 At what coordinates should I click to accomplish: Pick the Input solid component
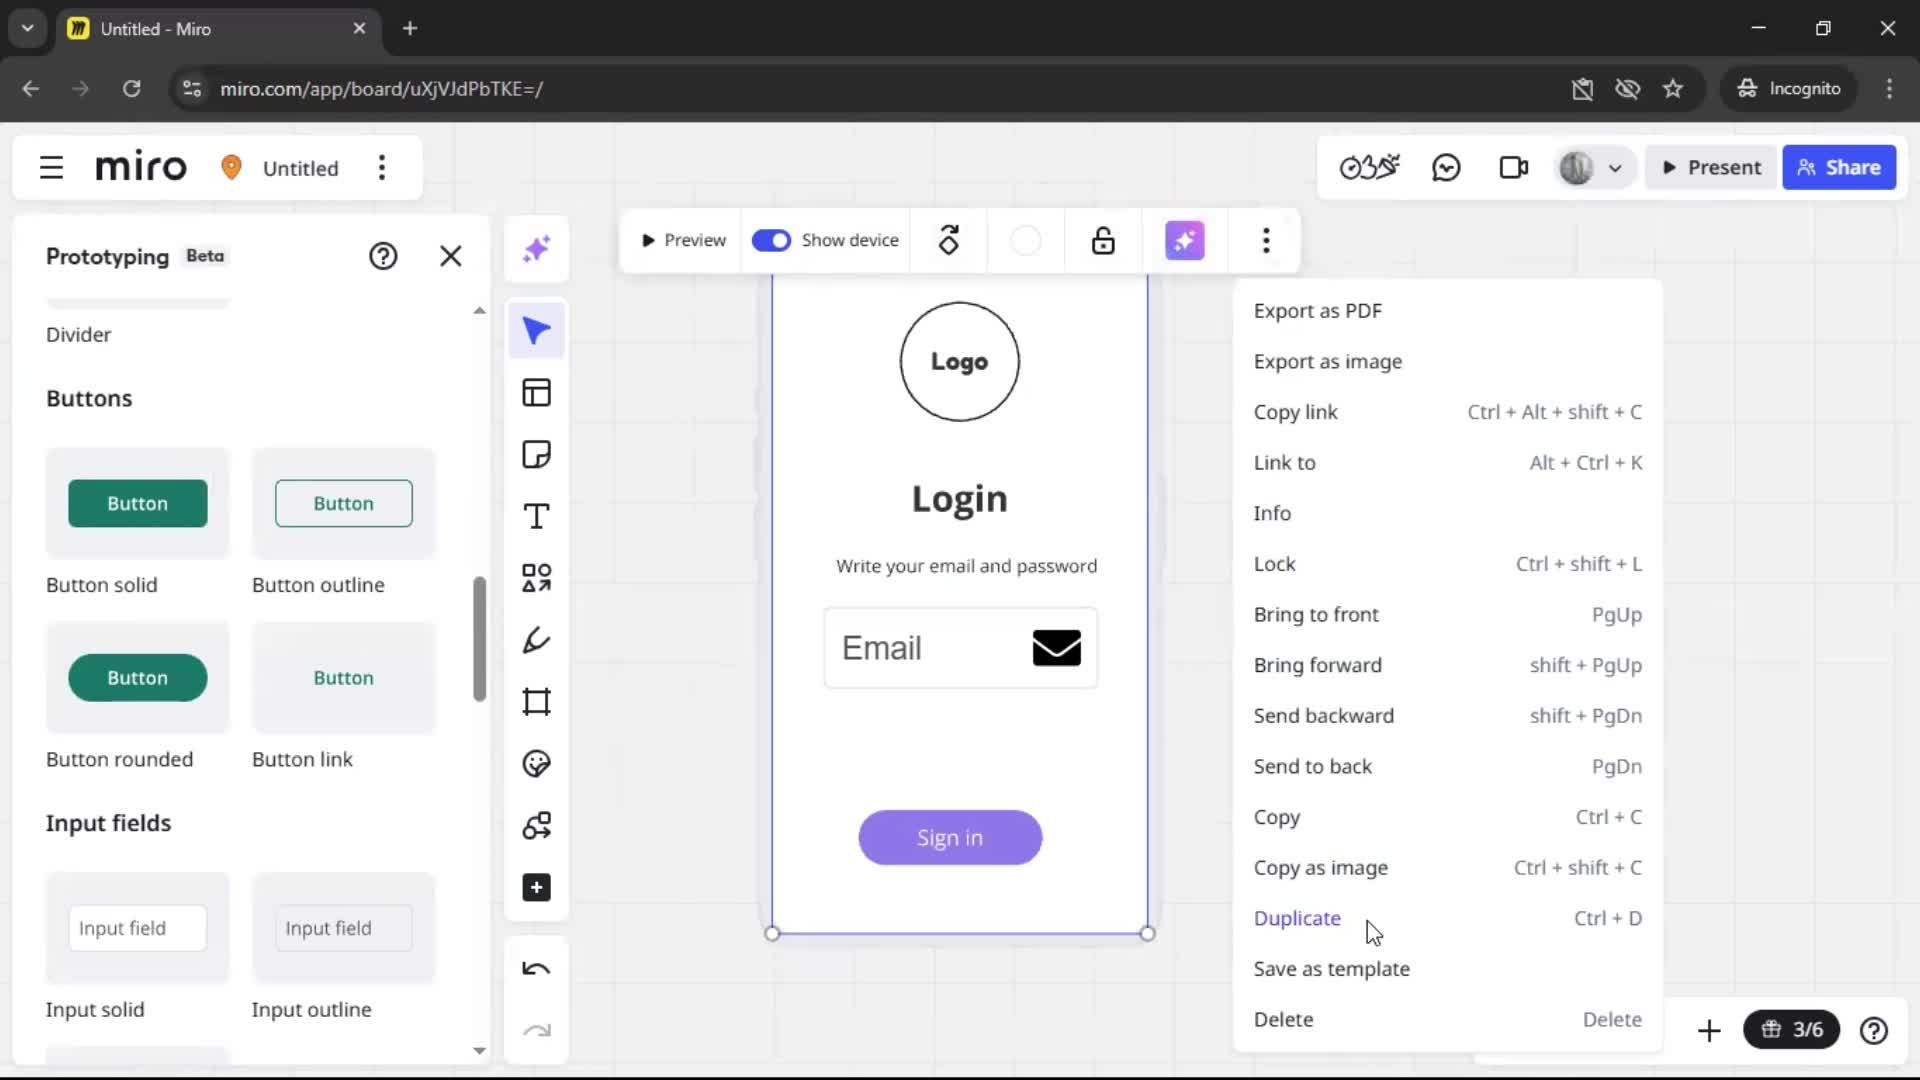pyautogui.click(x=138, y=928)
